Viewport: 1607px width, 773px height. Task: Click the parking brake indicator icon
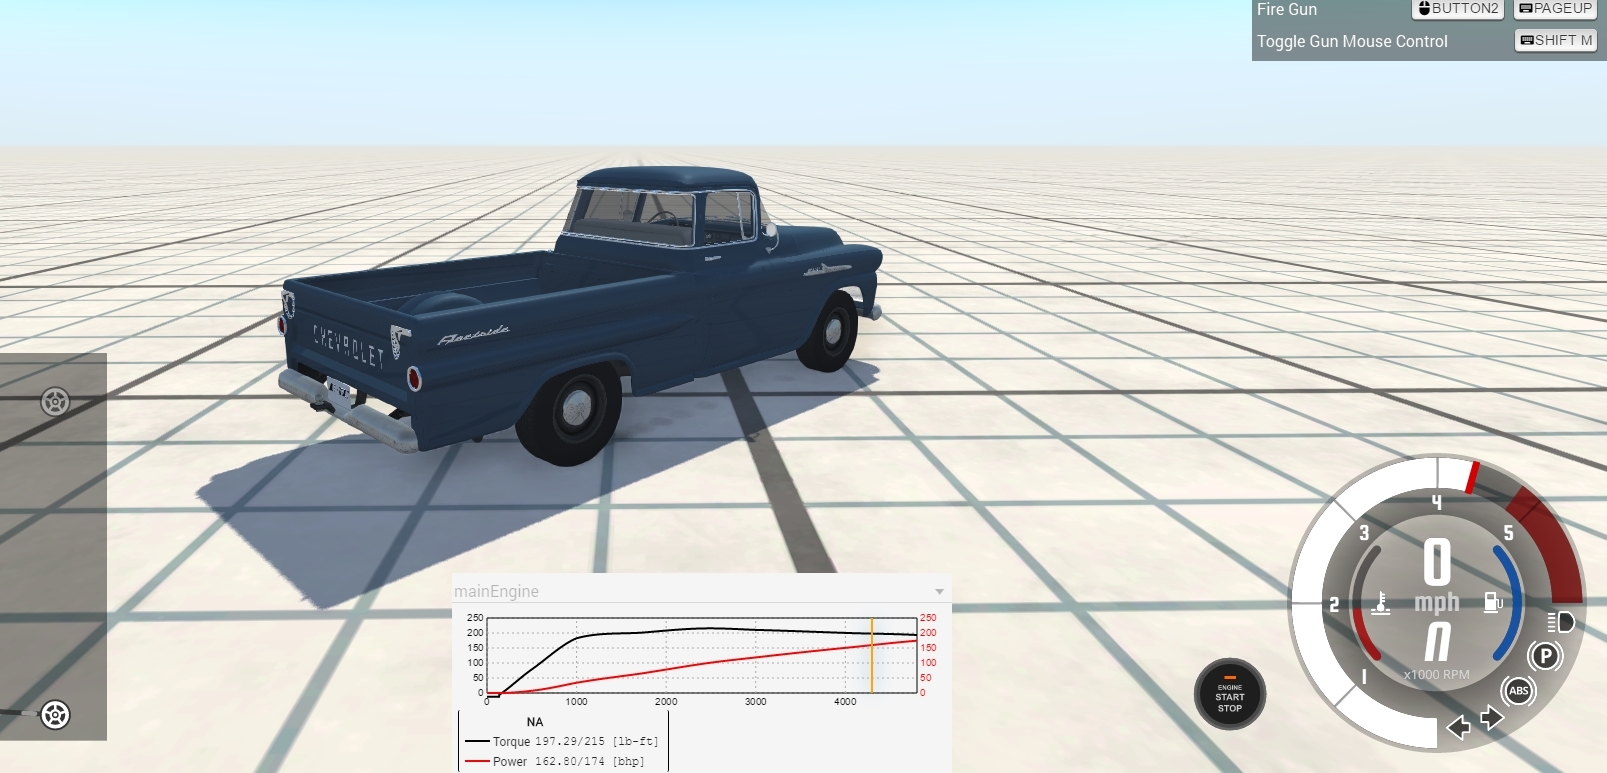1545,656
